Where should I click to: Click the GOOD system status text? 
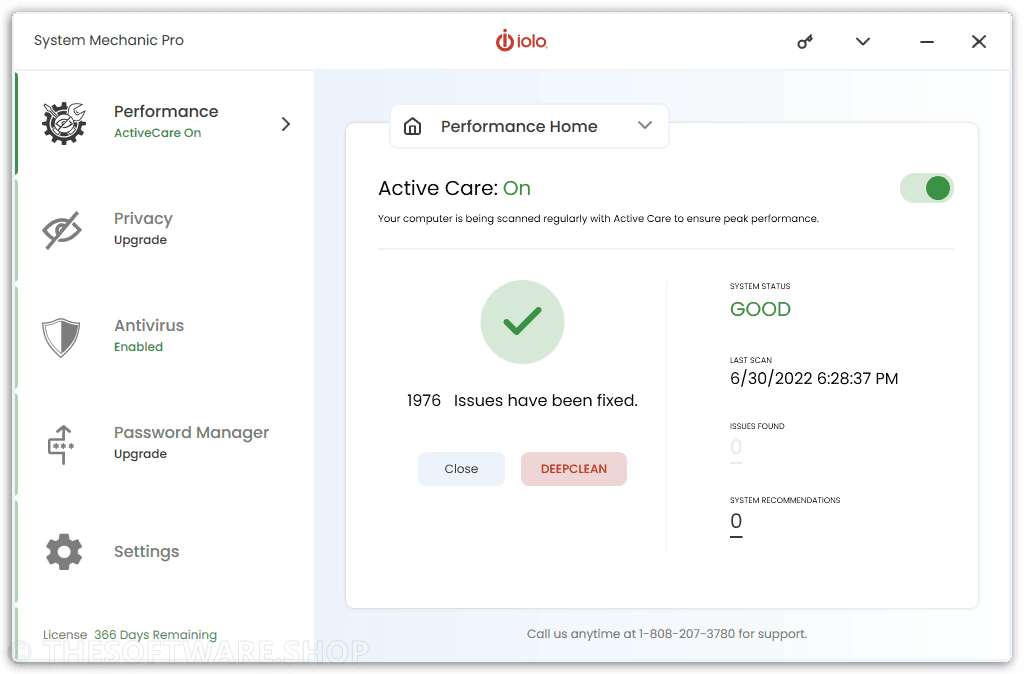tap(760, 309)
